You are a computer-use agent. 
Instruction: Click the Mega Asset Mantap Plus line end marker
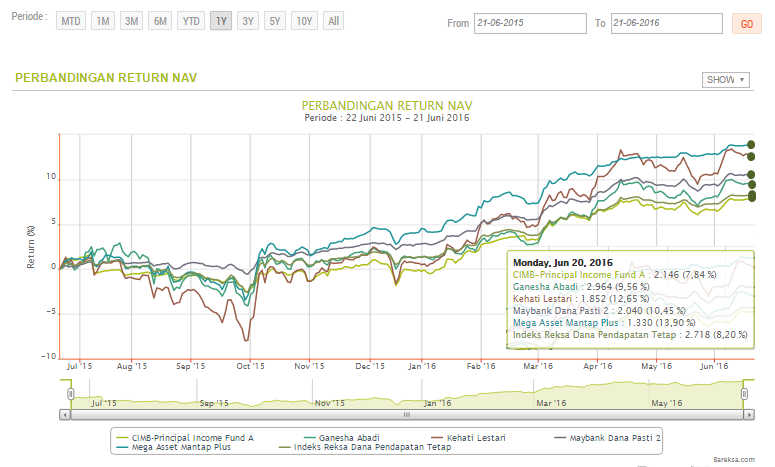[x=751, y=146]
